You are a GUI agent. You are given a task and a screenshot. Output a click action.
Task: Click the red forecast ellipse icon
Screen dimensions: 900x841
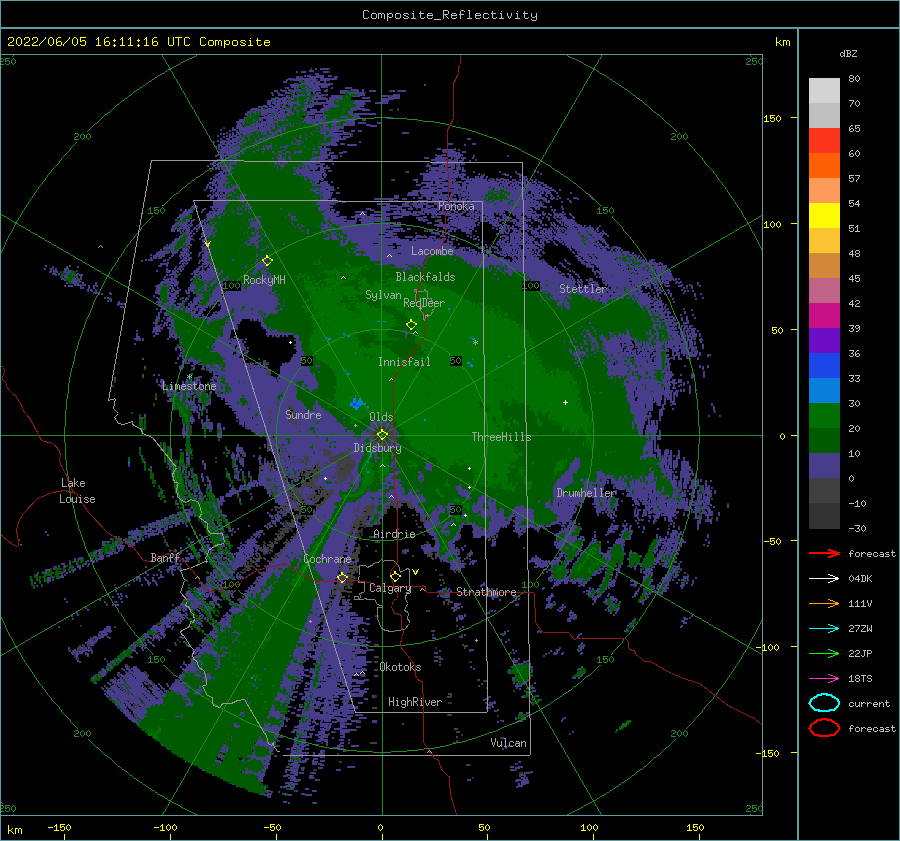click(x=824, y=728)
